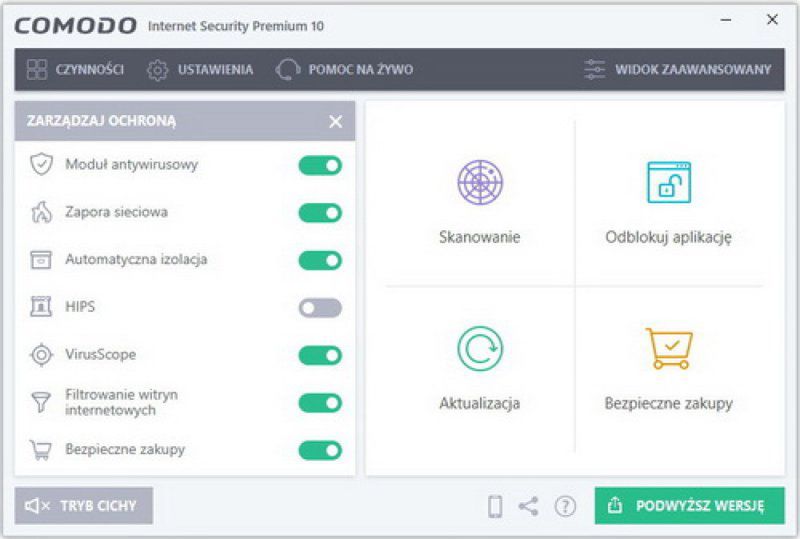
Task: Click the Aktualizacja refresh icon
Action: click(480, 349)
